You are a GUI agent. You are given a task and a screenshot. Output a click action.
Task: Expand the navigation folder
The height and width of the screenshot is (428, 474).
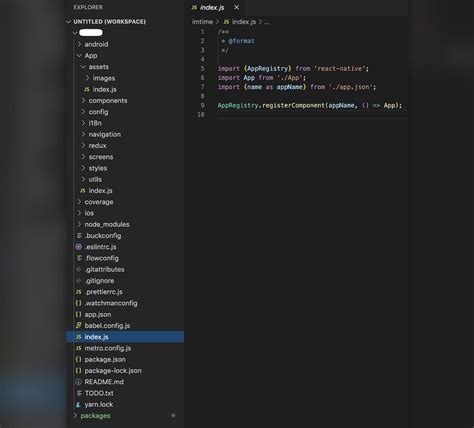click(105, 134)
